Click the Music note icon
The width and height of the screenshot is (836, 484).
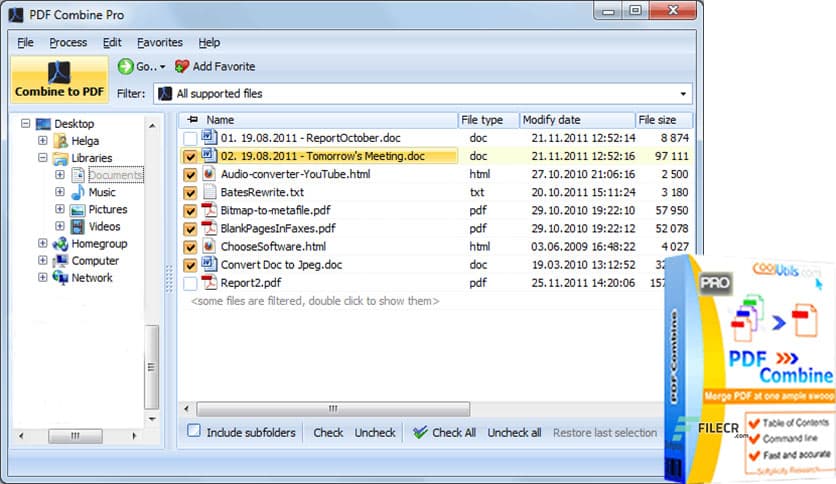pyautogui.click(x=78, y=192)
